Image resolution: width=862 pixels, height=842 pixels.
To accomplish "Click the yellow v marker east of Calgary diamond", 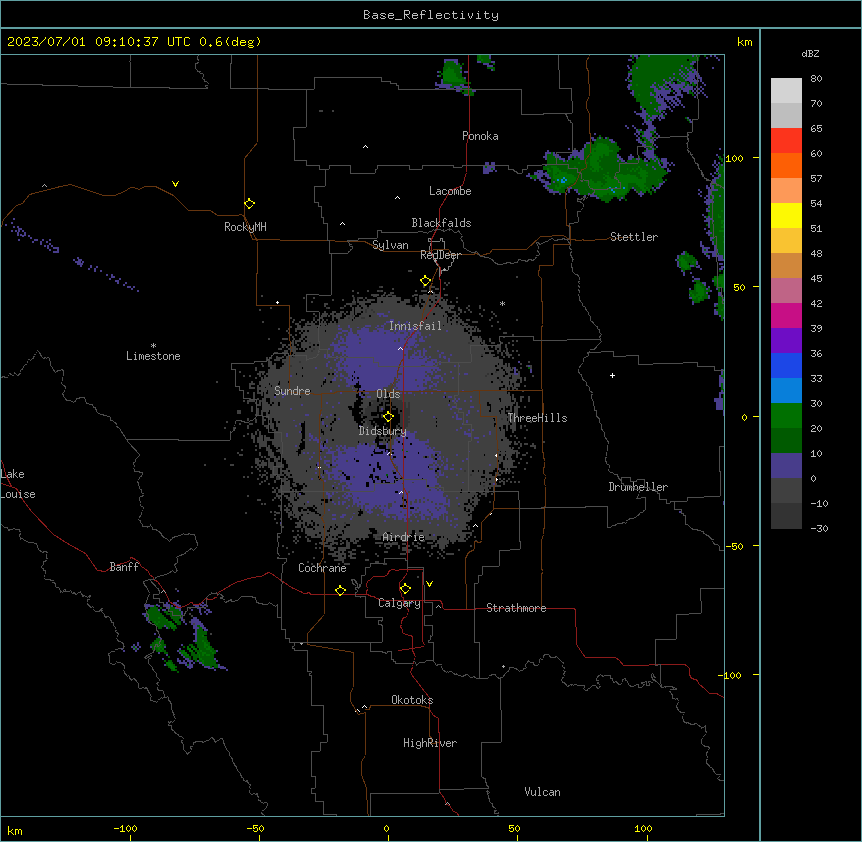I will pyautogui.click(x=429, y=584).
